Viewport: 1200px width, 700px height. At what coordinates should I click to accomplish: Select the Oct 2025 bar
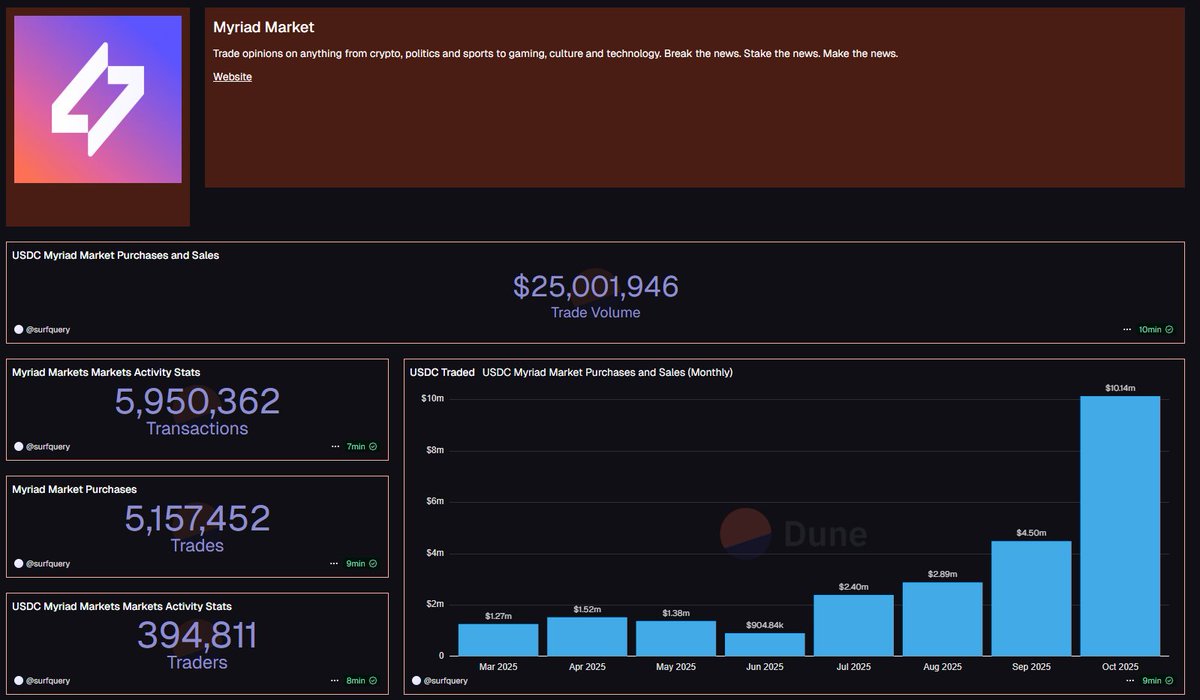[1120, 526]
